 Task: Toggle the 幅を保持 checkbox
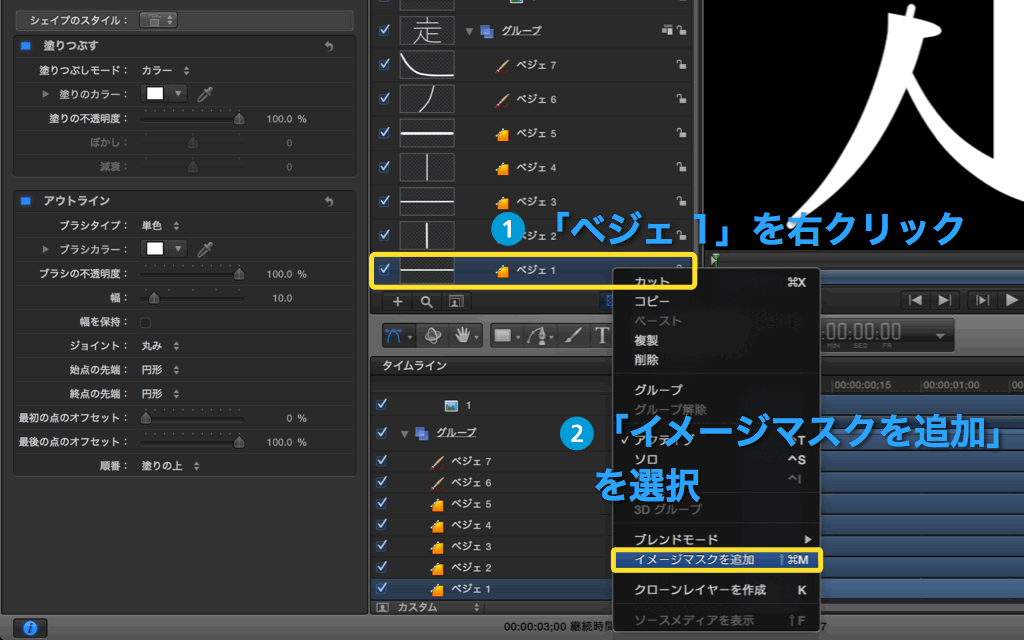146,322
